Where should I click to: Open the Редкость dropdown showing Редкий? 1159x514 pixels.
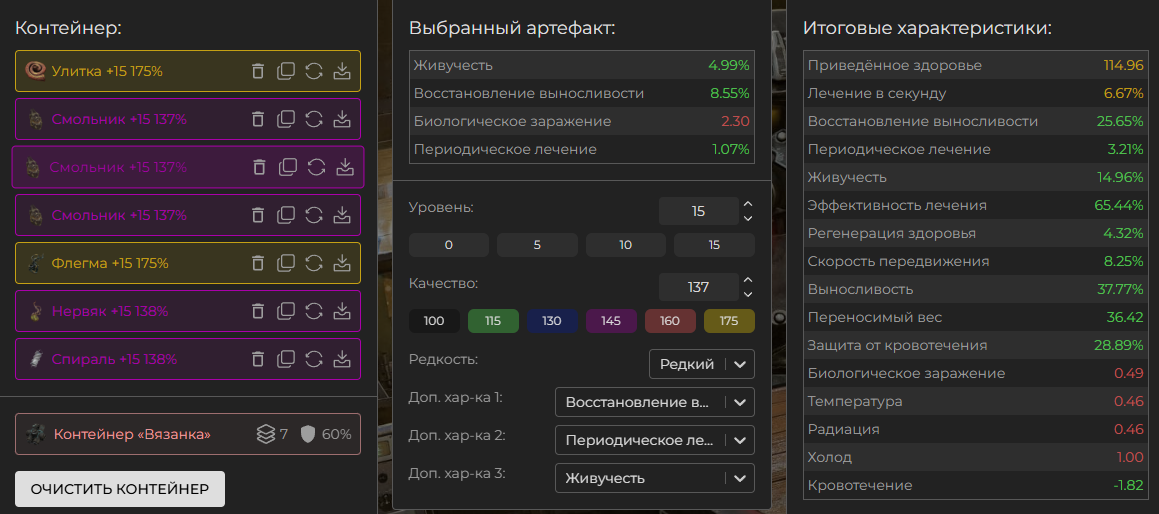(x=701, y=364)
